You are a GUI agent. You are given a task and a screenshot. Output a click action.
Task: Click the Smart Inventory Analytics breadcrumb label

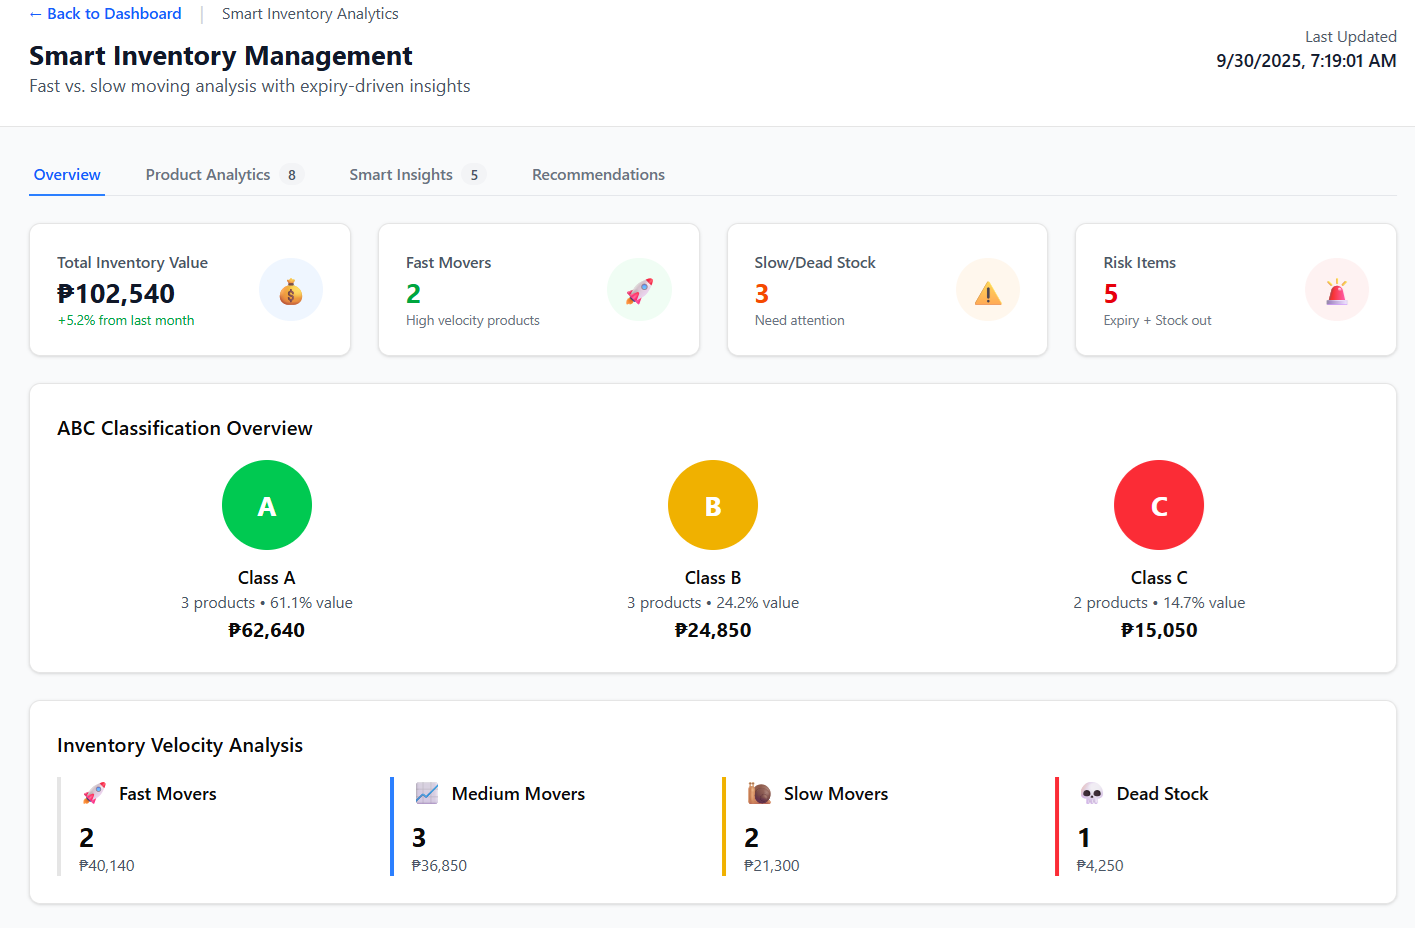point(310,13)
